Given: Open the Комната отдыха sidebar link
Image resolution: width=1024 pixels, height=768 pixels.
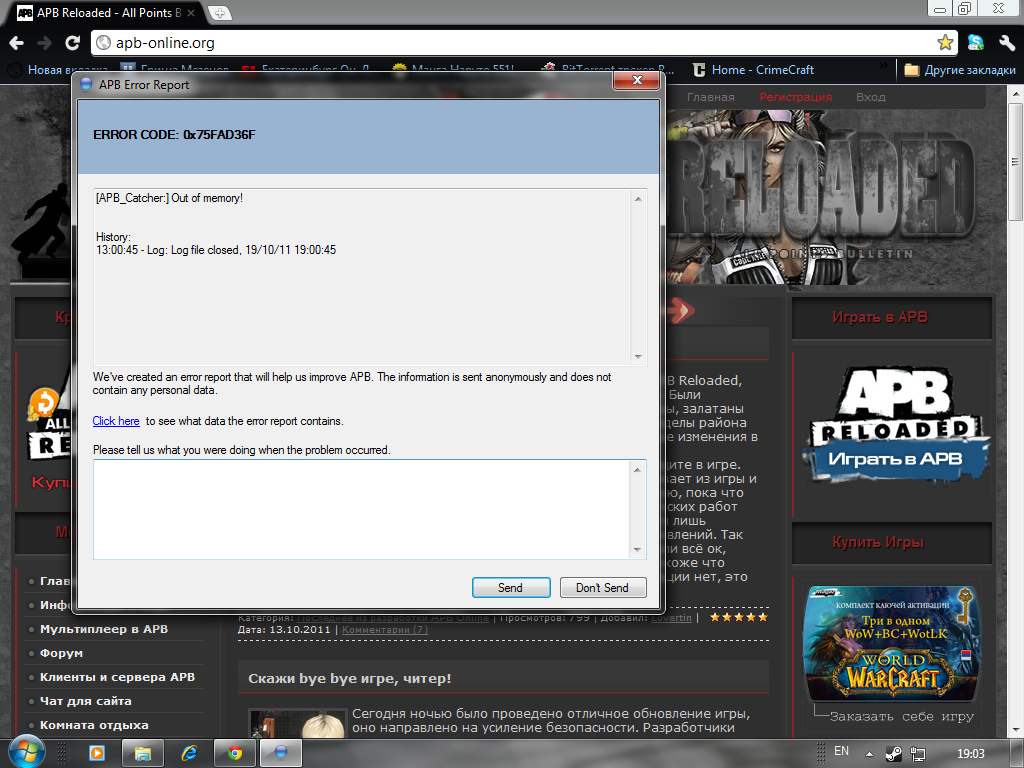Looking at the screenshot, I should pyautogui.click(x=94, y=725).
